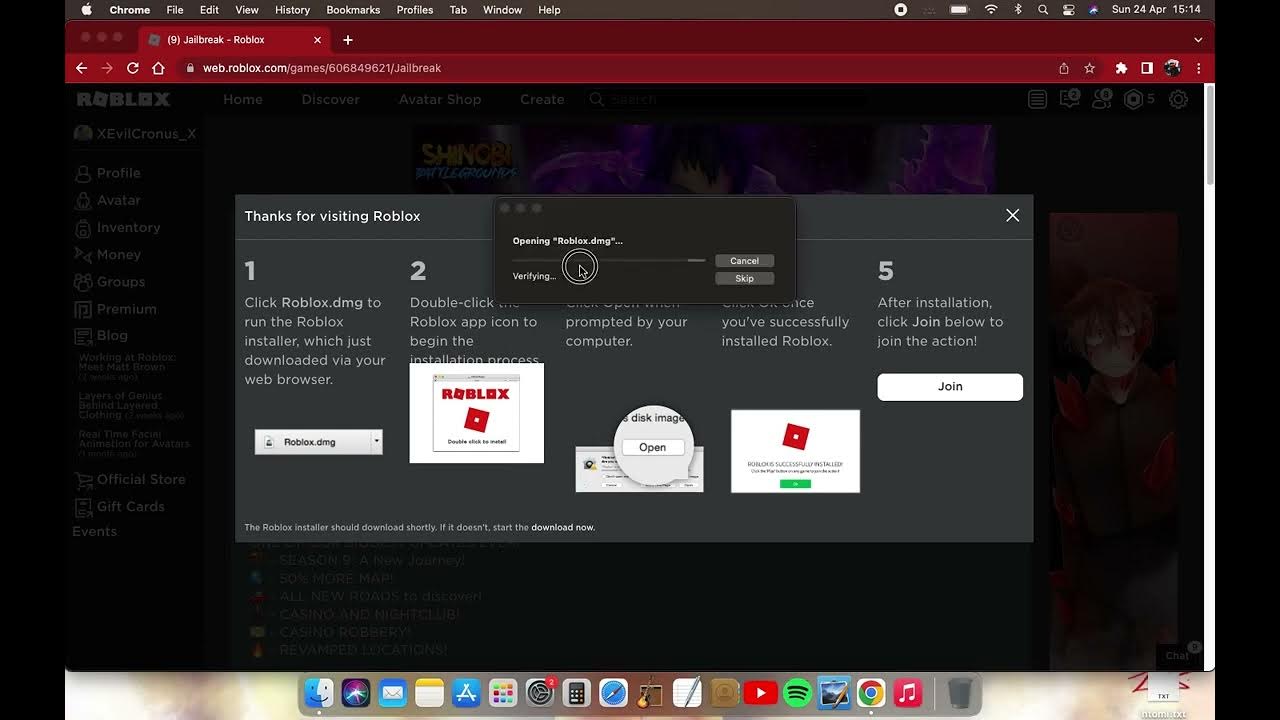Open Official Store in sidebar
This screenshot has height=720, width=1280.
click(x=130, y=480)
